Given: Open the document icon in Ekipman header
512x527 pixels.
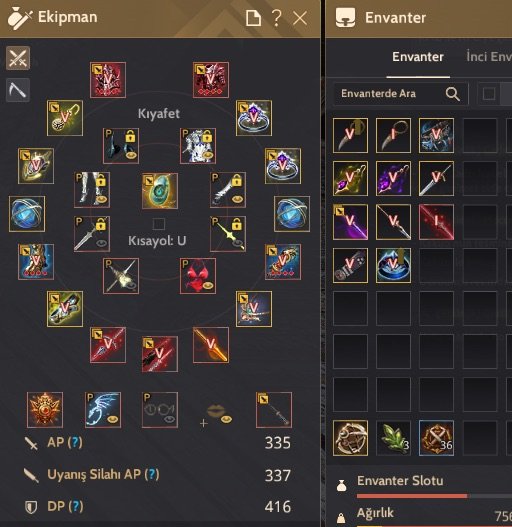Looking at the screenshot, I should (253, 18).
